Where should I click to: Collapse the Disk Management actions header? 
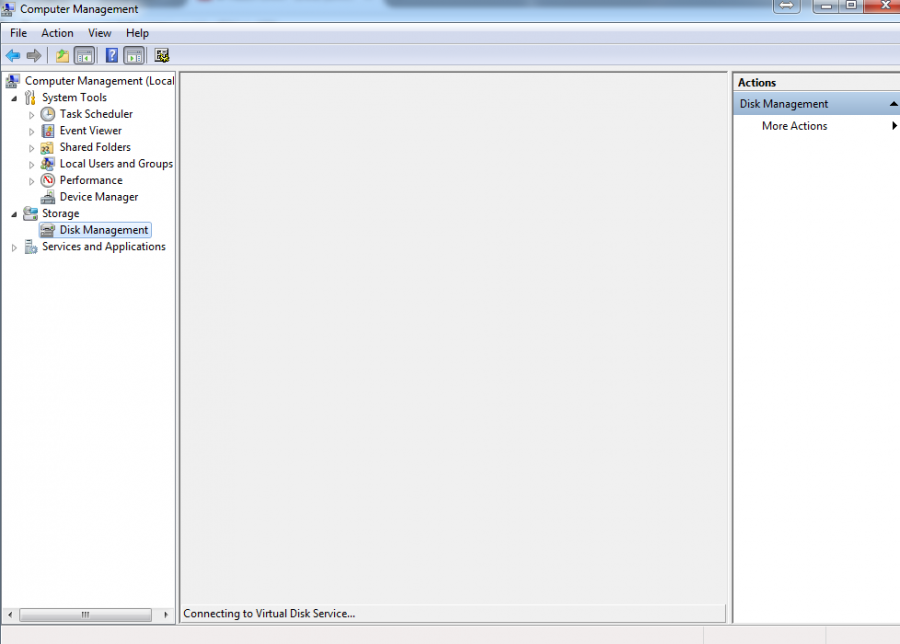[893, 104]
